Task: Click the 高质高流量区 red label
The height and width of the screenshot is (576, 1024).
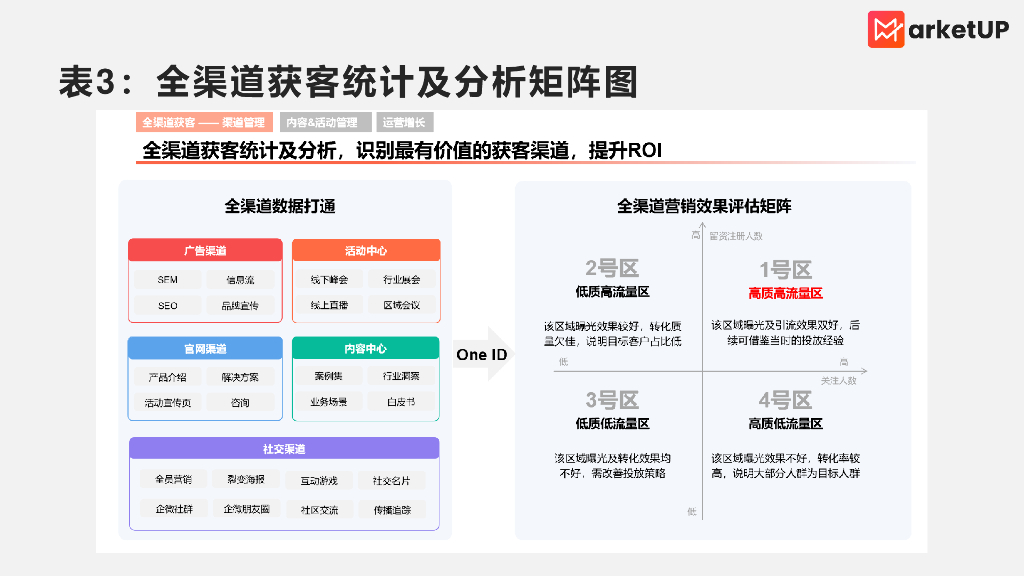Action: [x=785, y=293]
